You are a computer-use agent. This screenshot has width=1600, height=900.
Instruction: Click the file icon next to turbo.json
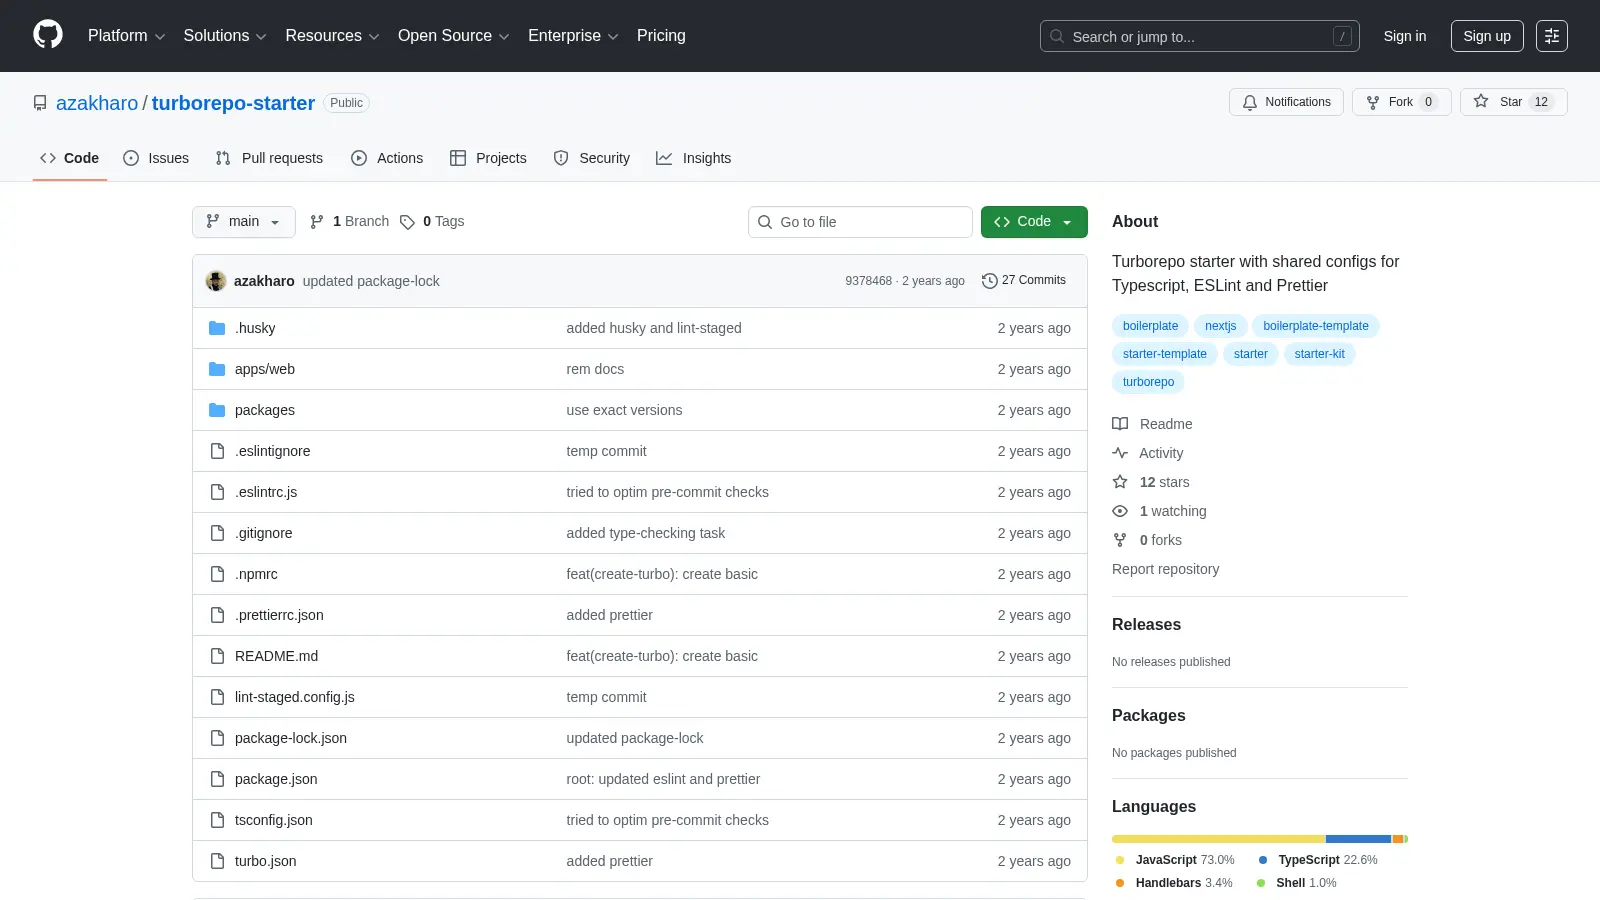coord(217,861)
